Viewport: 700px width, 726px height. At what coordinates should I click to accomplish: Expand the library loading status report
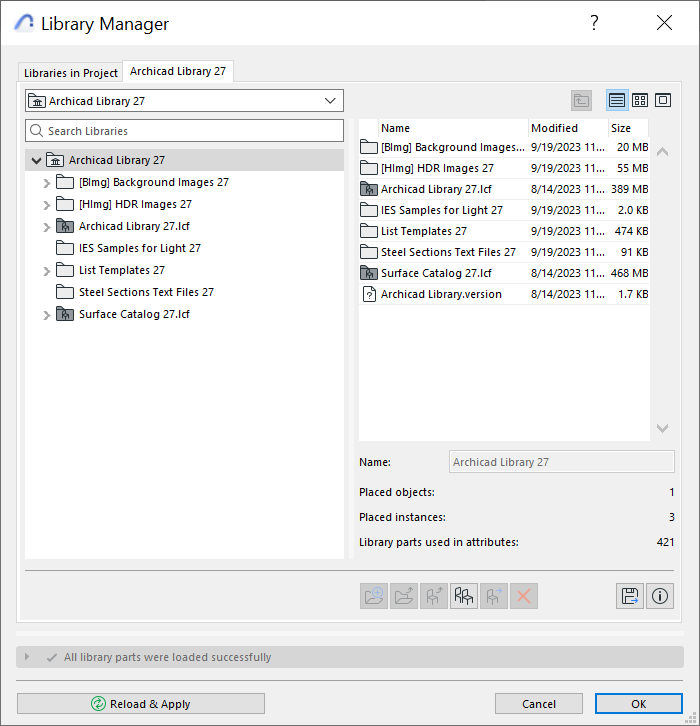pyautogui.click(x=27, y=657)
